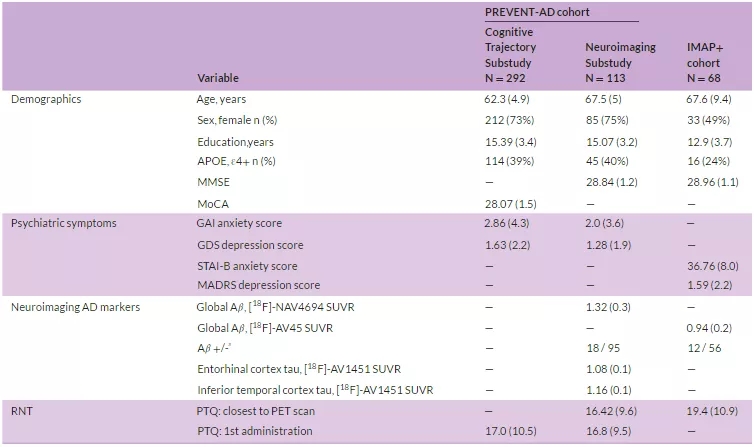754x447 pixels.
Task: Click the Variable column header
Action: [218, 78]
